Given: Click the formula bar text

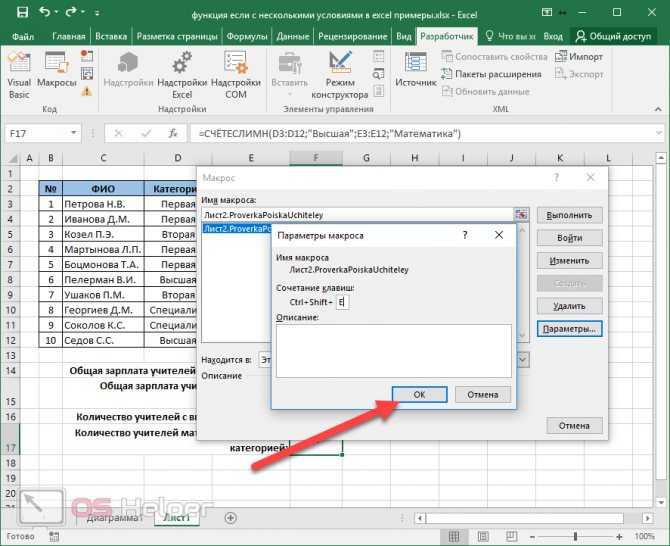Looking at the screenshot, I should 330,134.
